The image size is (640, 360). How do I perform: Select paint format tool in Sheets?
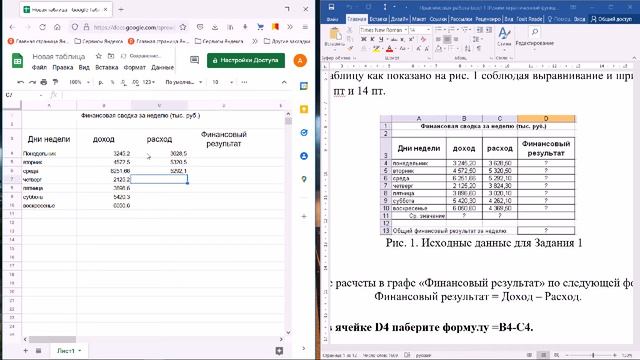click(55, 82)
